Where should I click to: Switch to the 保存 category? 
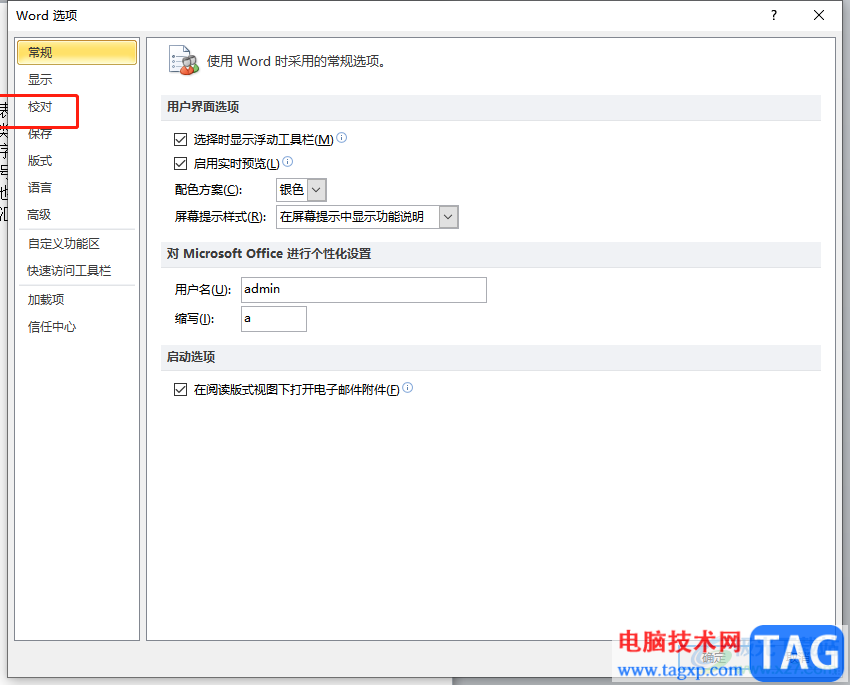coord(40,134)
